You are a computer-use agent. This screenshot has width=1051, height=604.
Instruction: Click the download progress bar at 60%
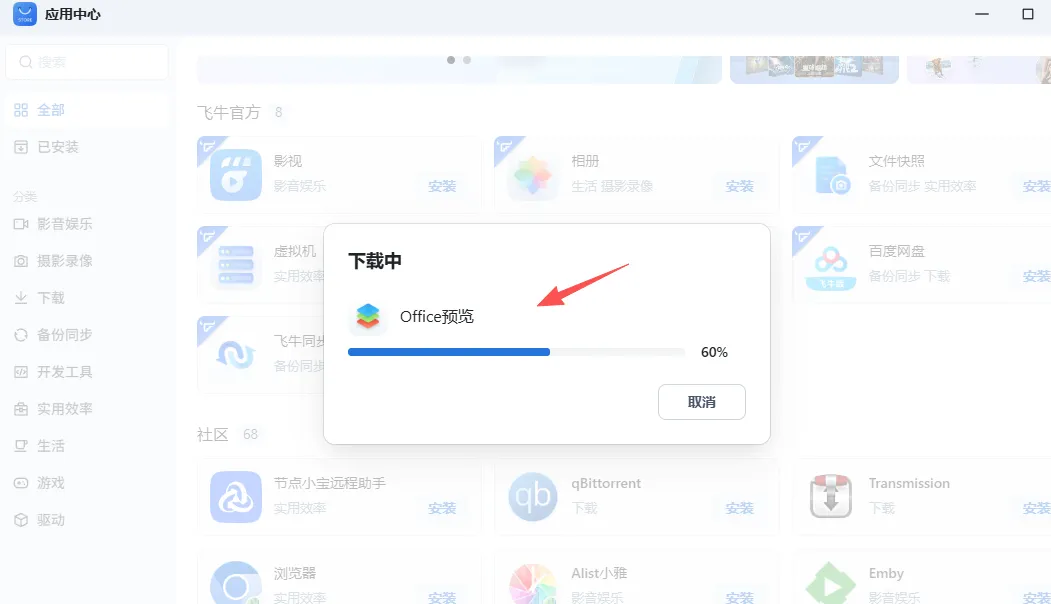point(515,352)
